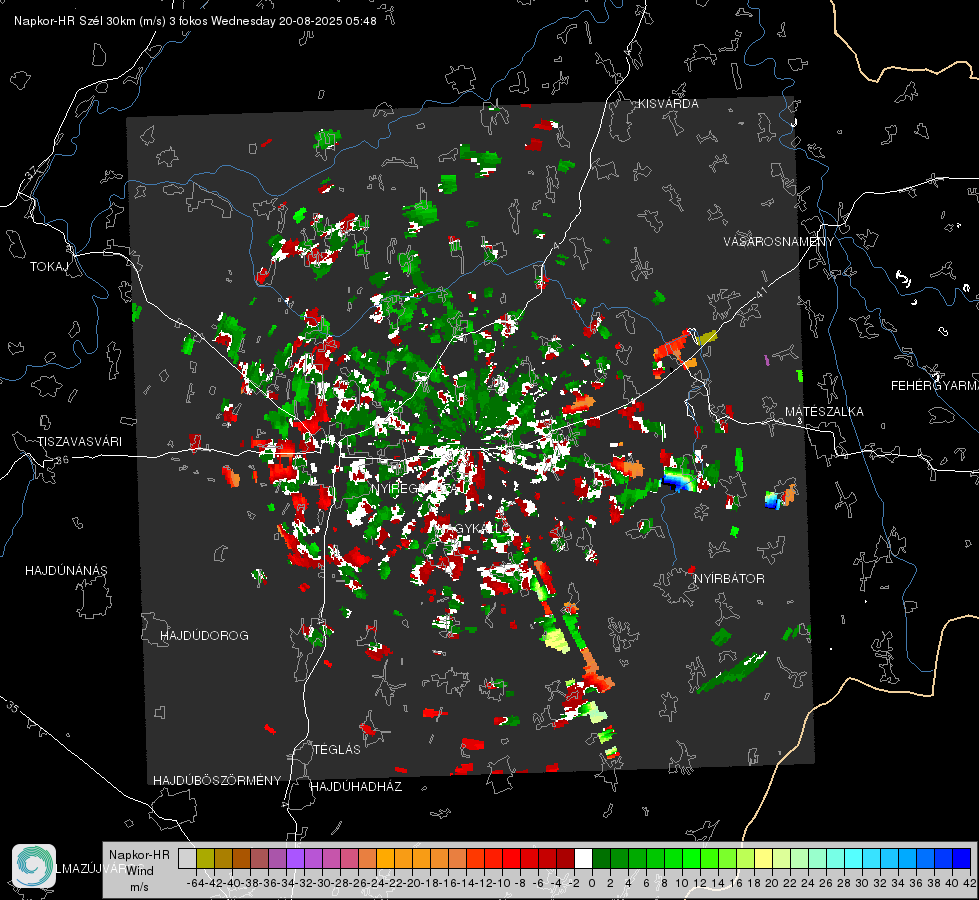Click road number 36 near Tiszavasvári
Viewport: 979px width, 900px height.
tap(62, 460)
